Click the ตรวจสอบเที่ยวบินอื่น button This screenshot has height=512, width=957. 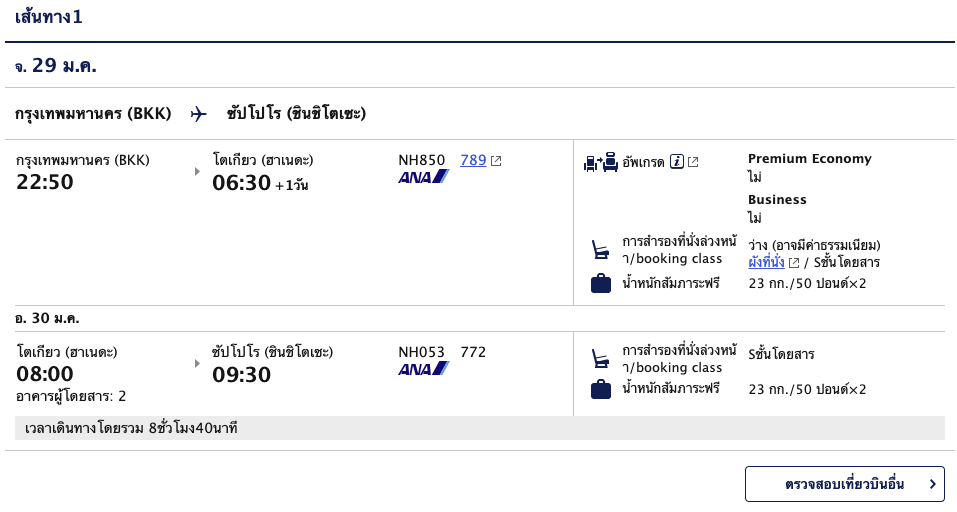[845, 485]
